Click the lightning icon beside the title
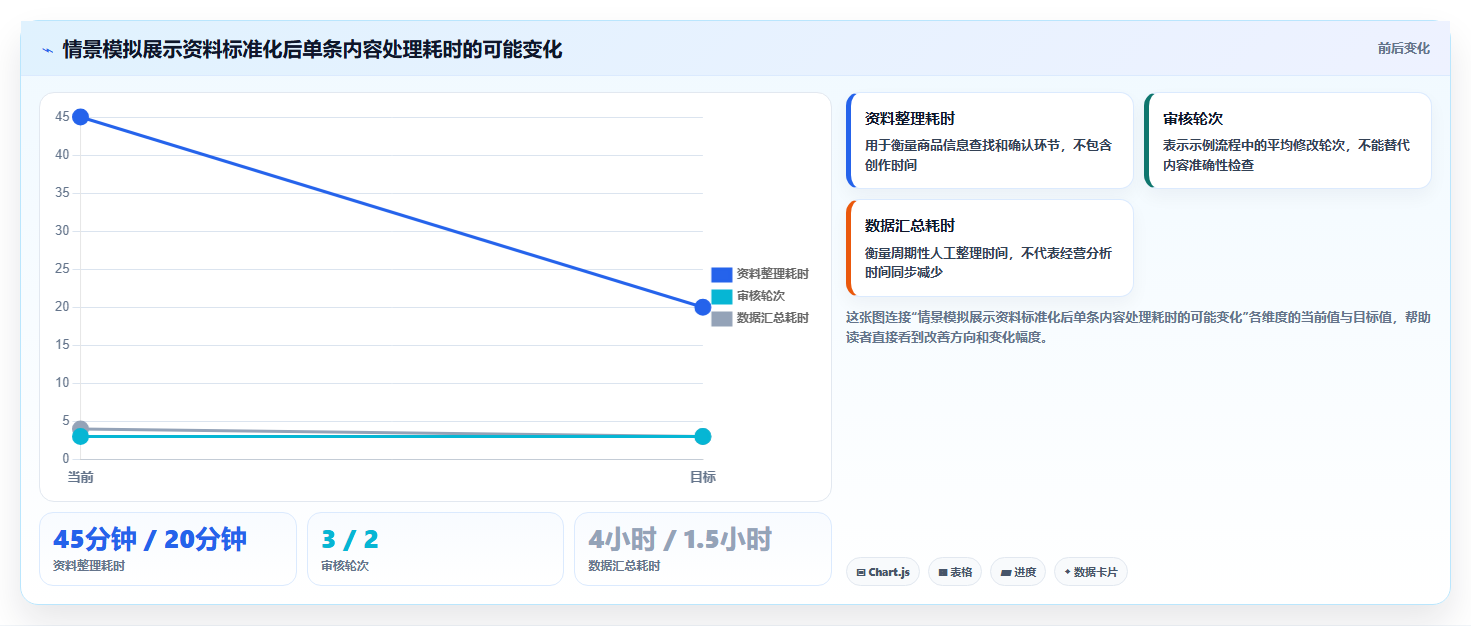Image resolution: width=1471 pixels, height=626 pixels. [x=47, y=49]
